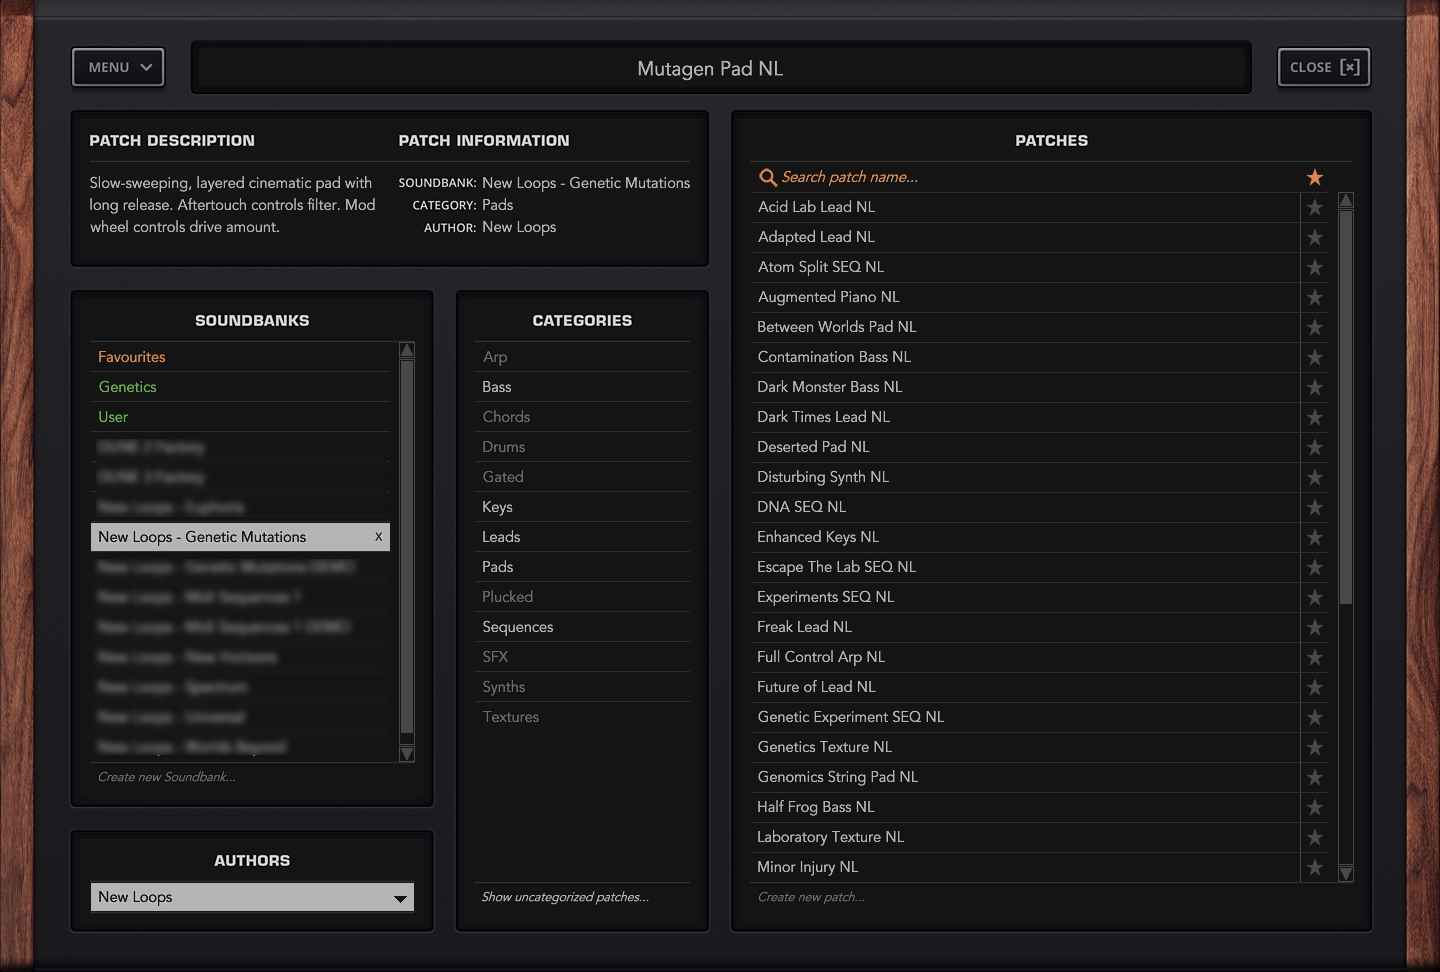Click Create new Soundbank link
Viewport: 1440px width, 972px height.
point(166,777)
